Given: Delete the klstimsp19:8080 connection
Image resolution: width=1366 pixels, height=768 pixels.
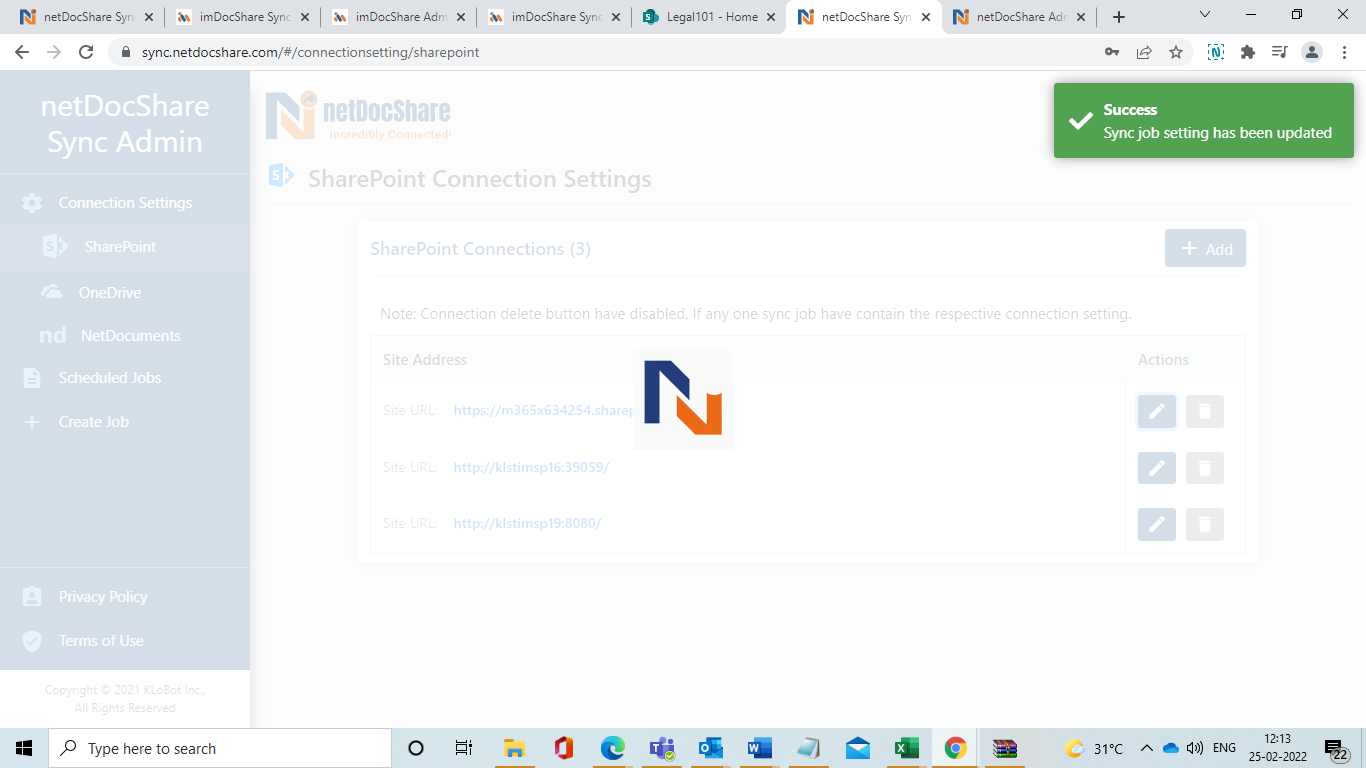Looking at the screenshot, I should pyautogui.click(x=1205, y=524).
